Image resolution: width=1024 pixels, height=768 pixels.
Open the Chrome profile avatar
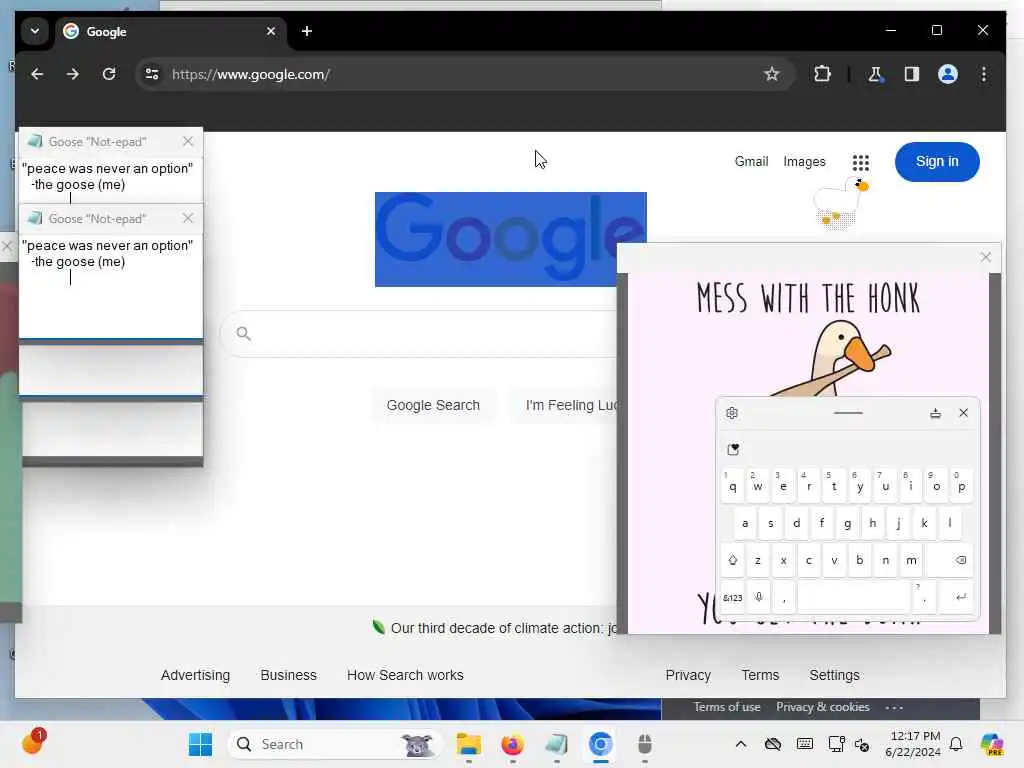pos(948,74)
